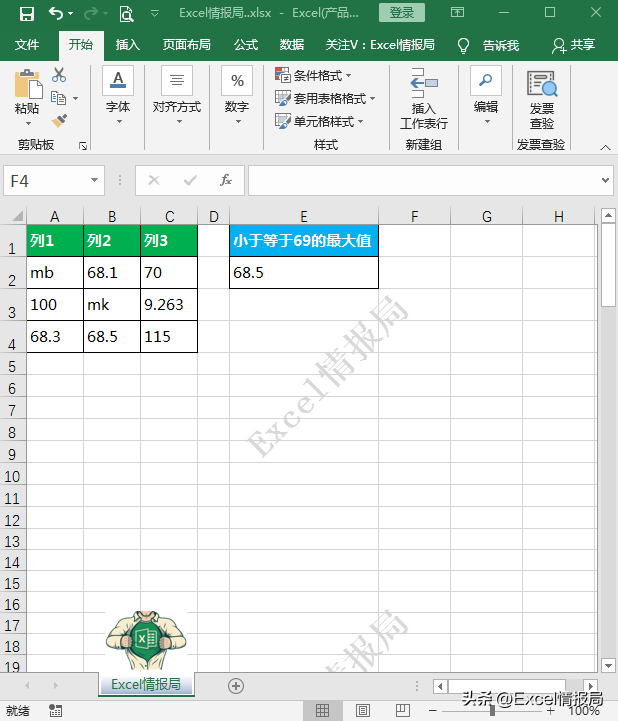618x721 pixels.
Task: Click the vertical scrollbar up arrow
Action: point(608,215)
